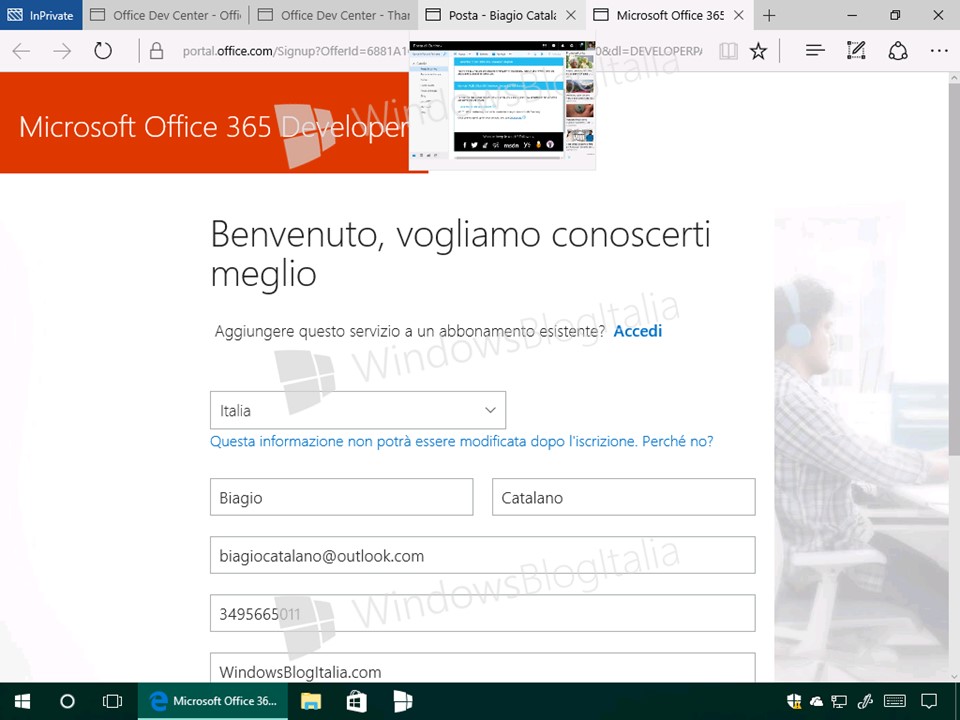Open the Windows Start menu

pos(22,701)
